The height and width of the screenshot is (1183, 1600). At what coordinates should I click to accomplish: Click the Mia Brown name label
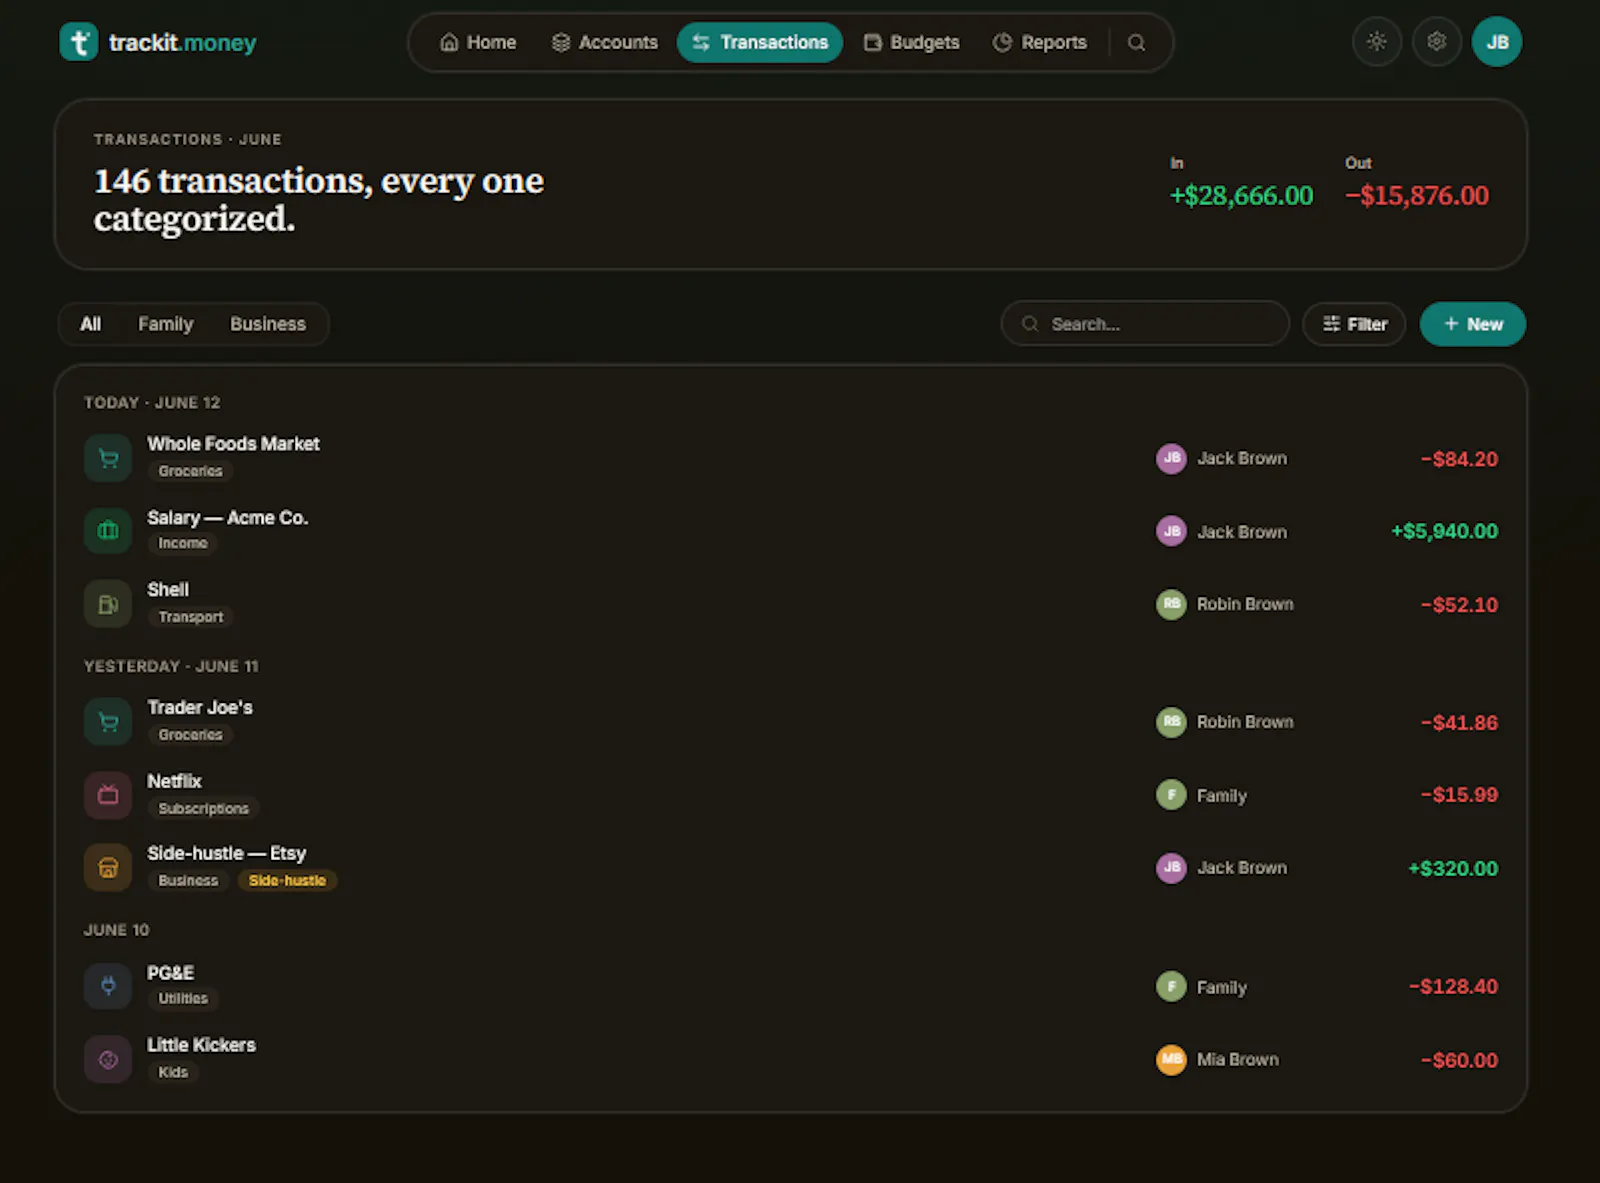[x=1238, y=1059]
